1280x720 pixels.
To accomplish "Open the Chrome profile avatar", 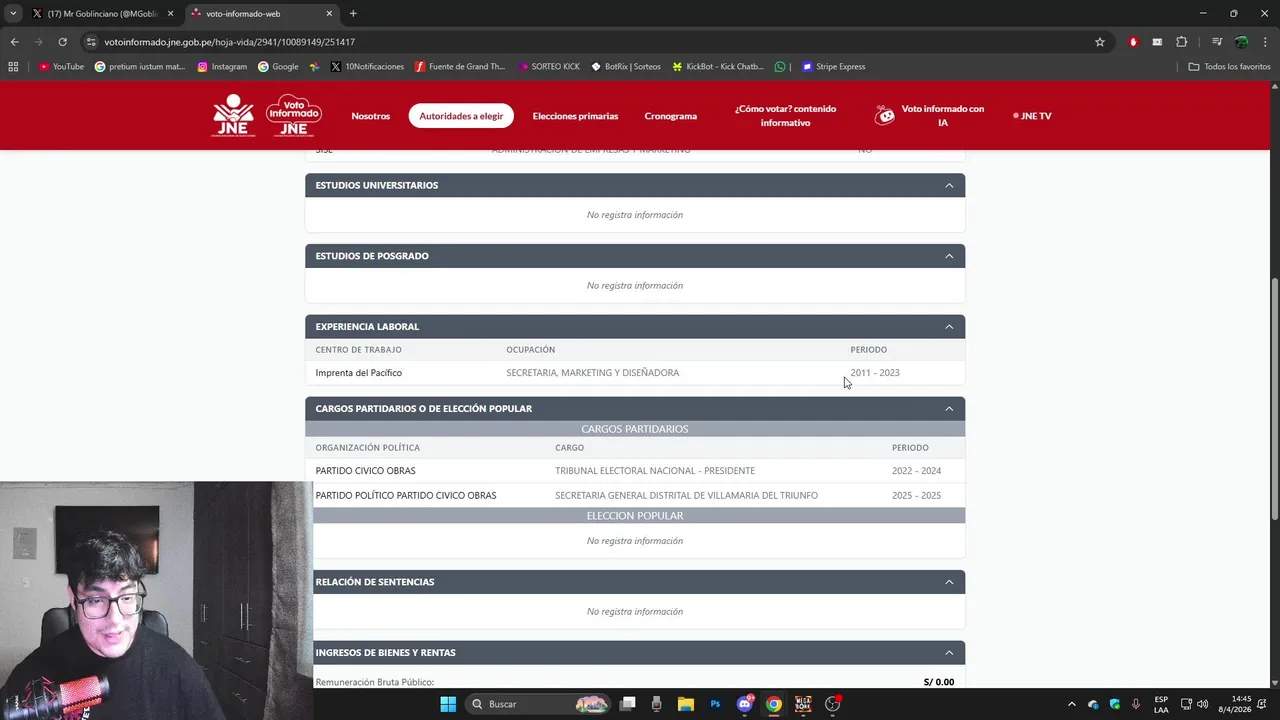I will point(1241,42).
